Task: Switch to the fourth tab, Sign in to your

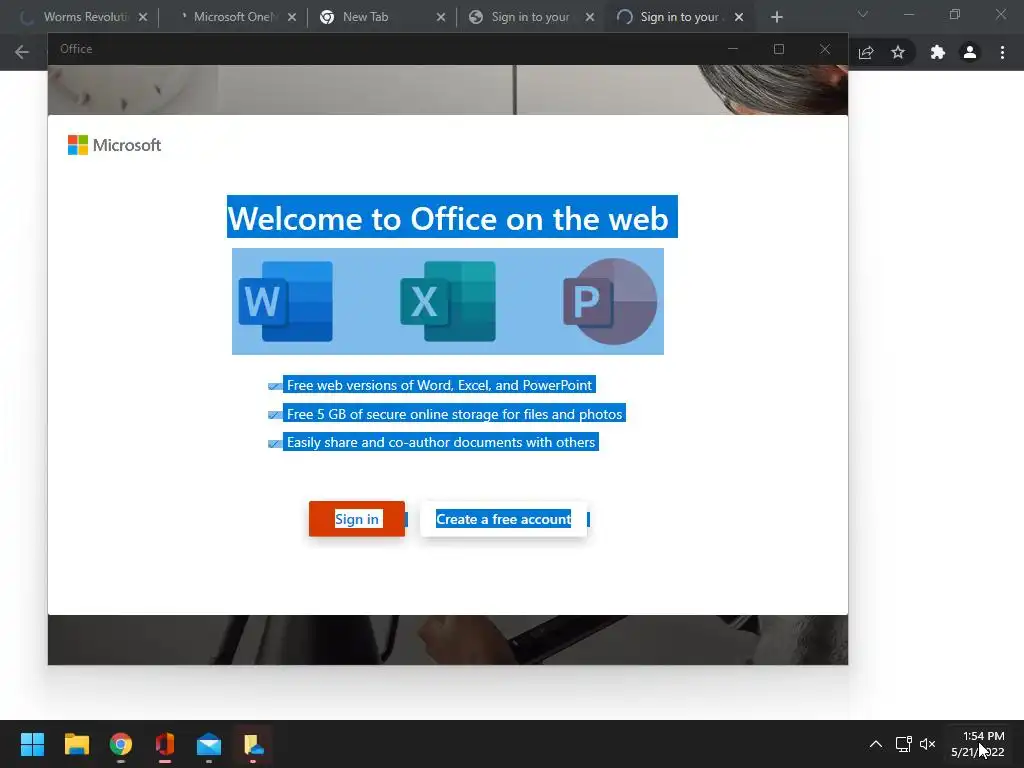Action: click(530, 17)
